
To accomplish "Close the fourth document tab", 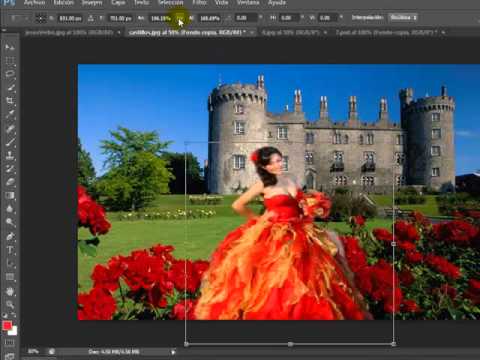I will point(443,33).
